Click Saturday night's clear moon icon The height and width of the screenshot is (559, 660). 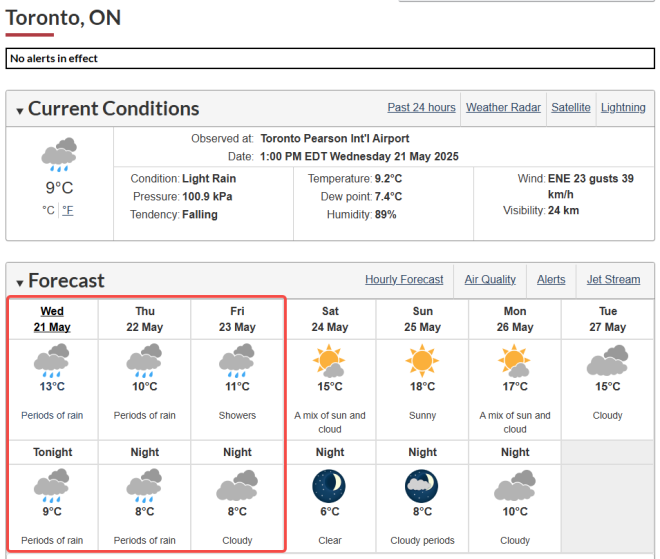329,486
